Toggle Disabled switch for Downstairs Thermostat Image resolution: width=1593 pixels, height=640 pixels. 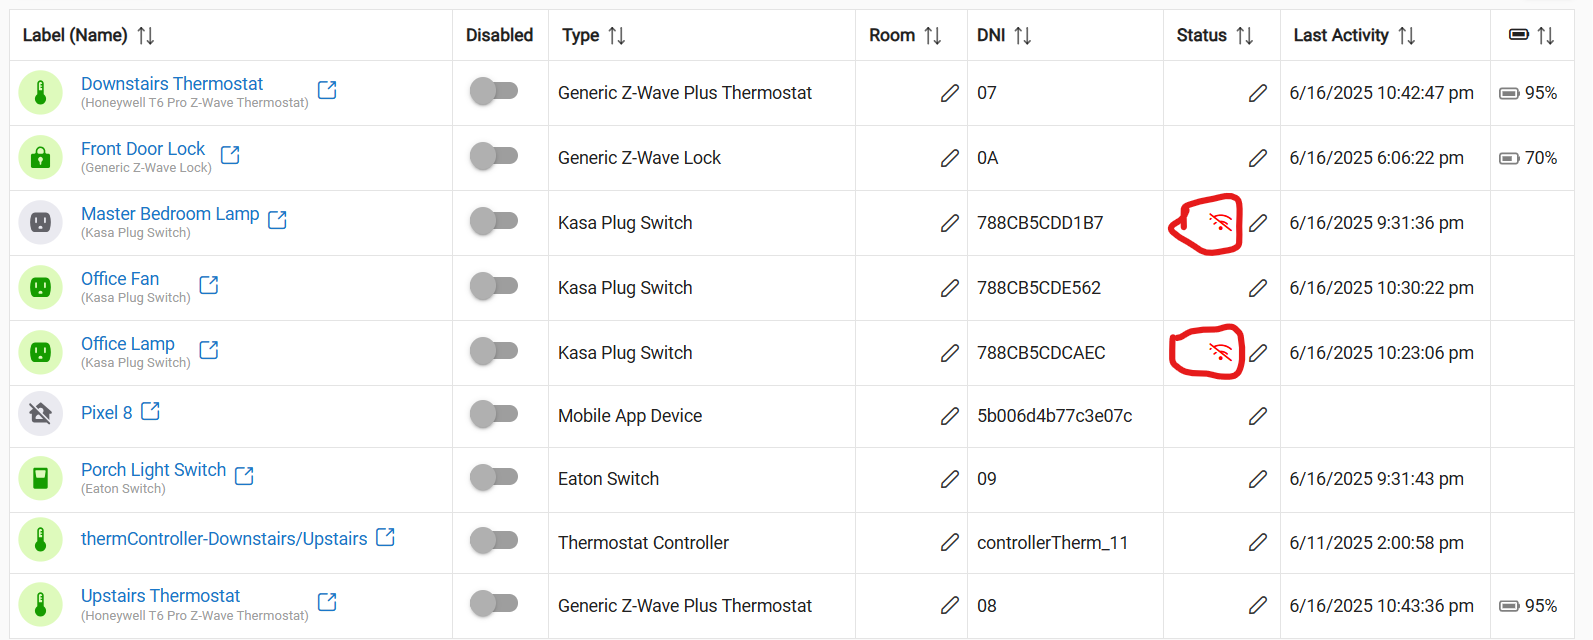point(494,91)
